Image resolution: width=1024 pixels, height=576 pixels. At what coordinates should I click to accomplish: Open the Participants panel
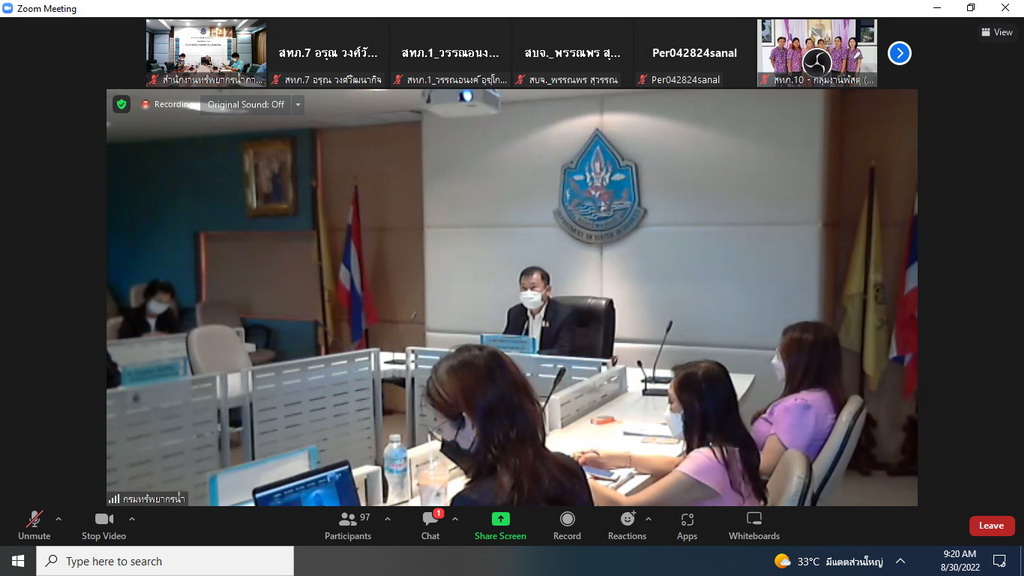click(x=348, y=526)
